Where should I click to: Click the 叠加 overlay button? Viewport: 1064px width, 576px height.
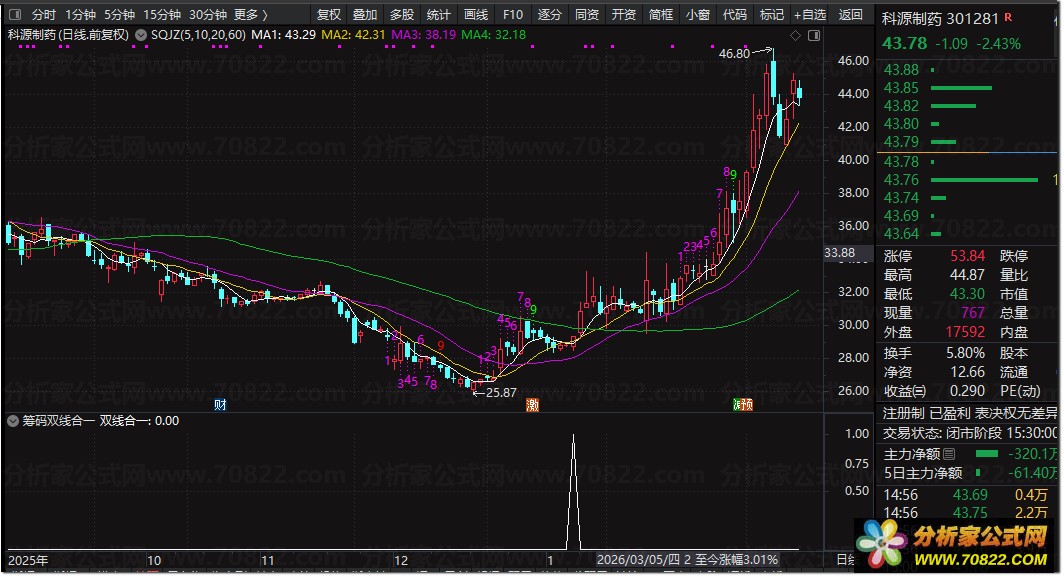365,14
